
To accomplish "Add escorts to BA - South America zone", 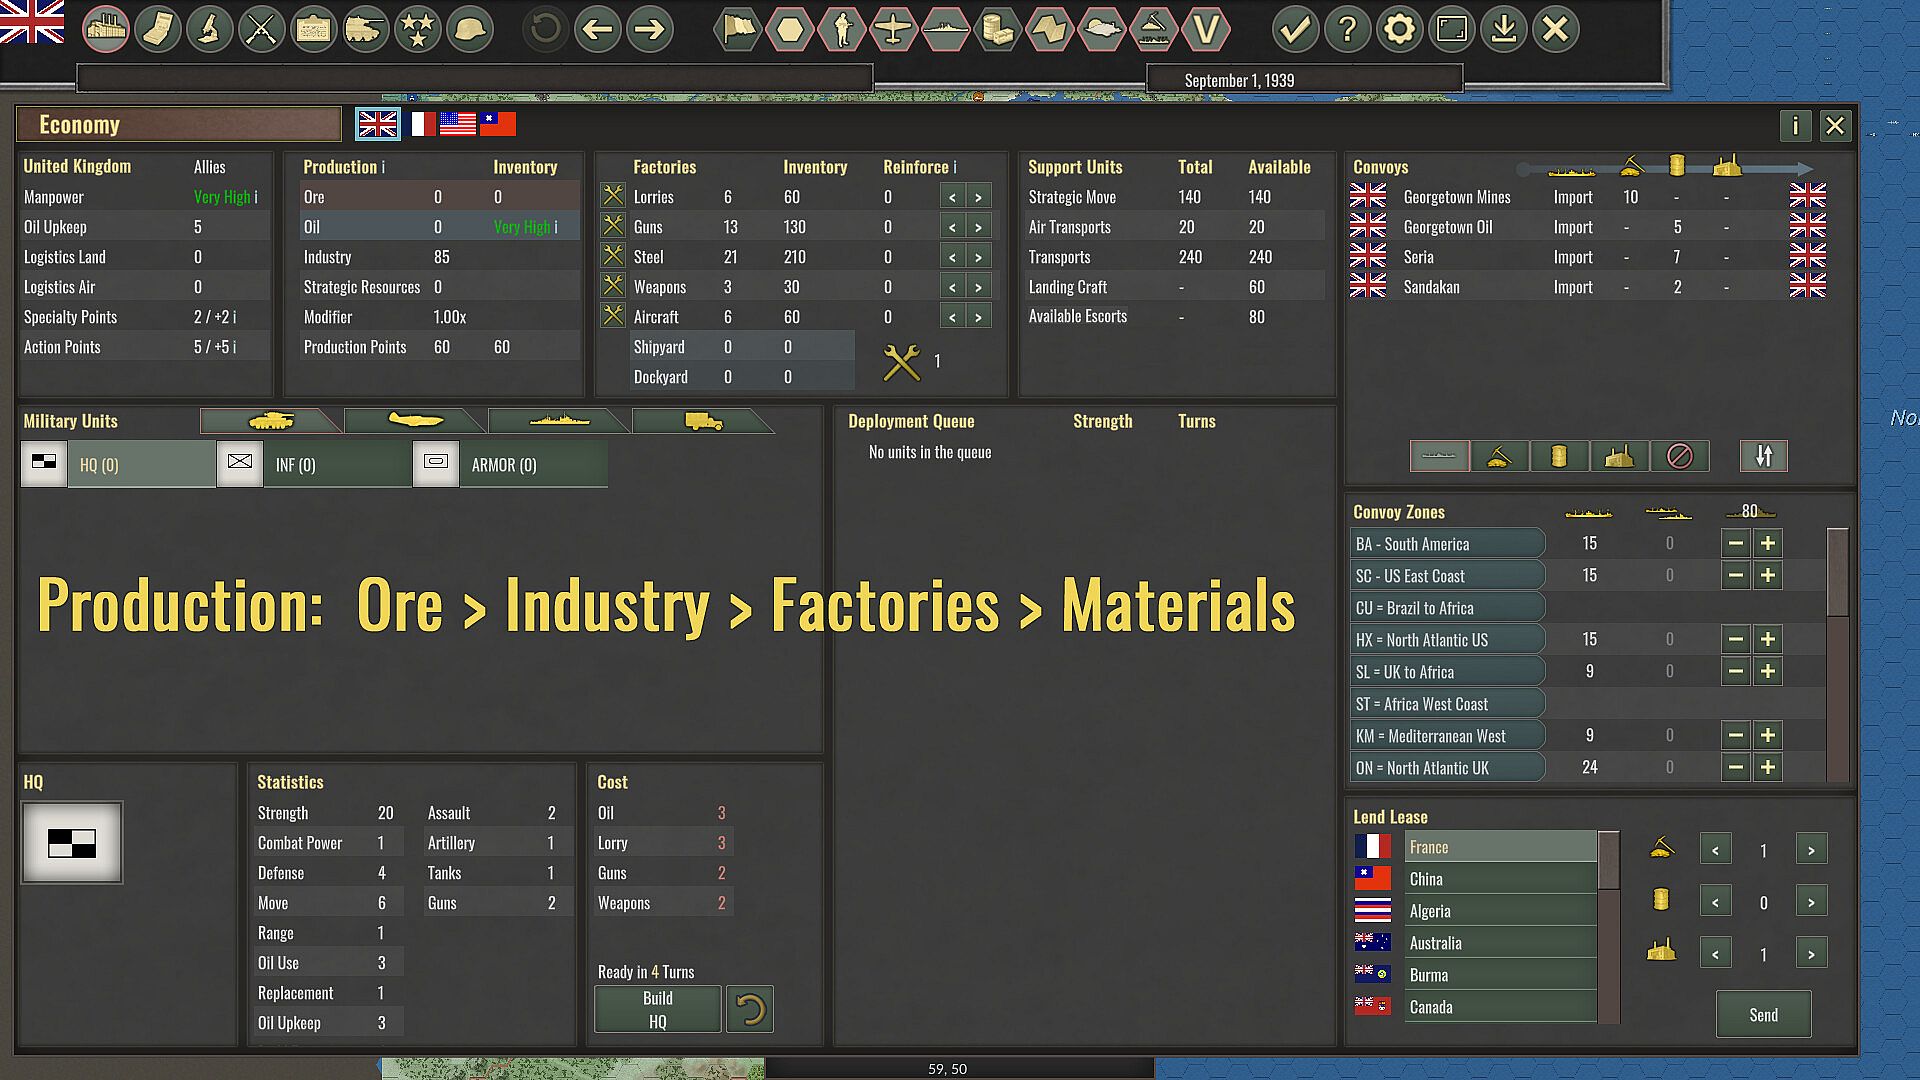I will tap(1768, 544).
